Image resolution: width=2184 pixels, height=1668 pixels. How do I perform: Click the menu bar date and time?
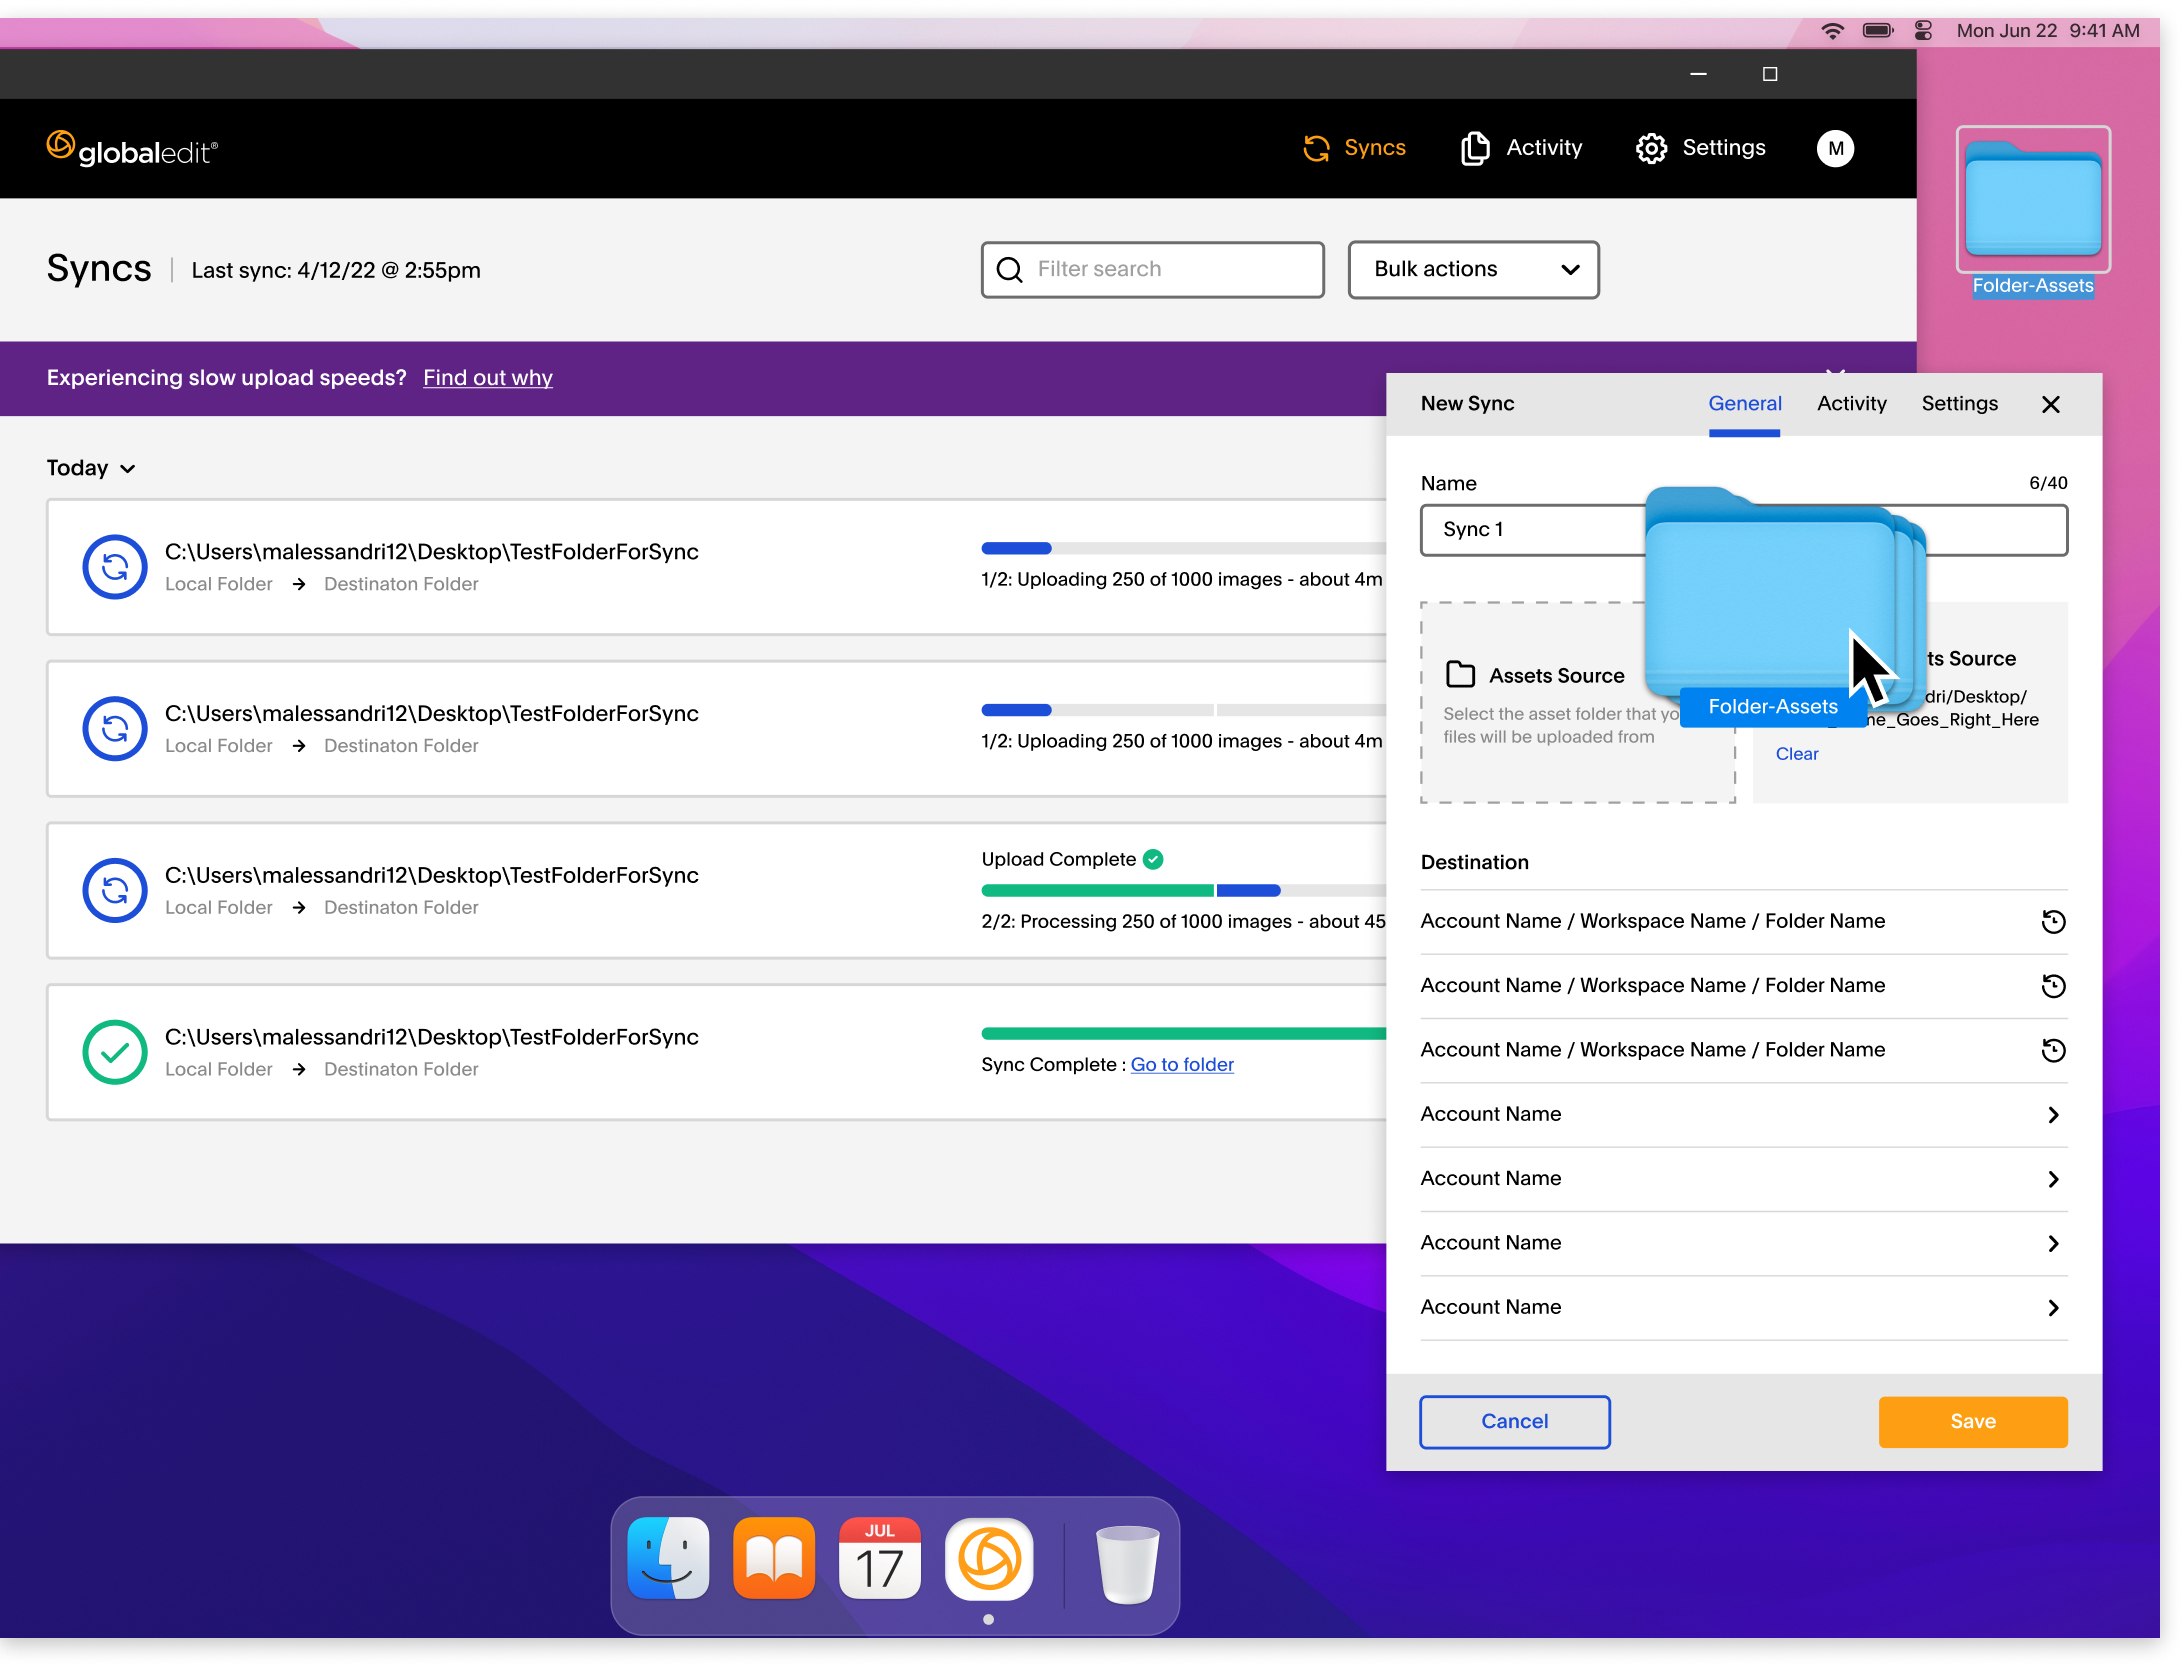pyautogui.click(x=2047, y=31)
